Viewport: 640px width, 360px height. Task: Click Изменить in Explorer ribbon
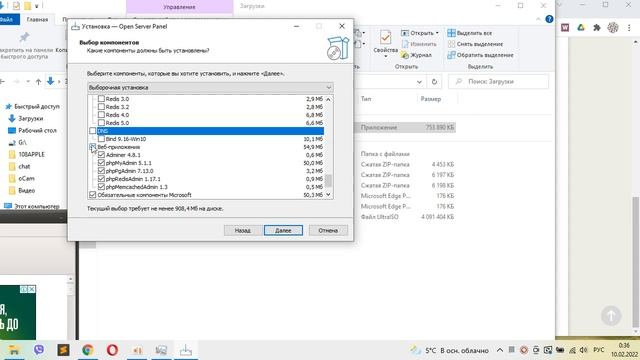pyautogui.click(x=419, y=44)
